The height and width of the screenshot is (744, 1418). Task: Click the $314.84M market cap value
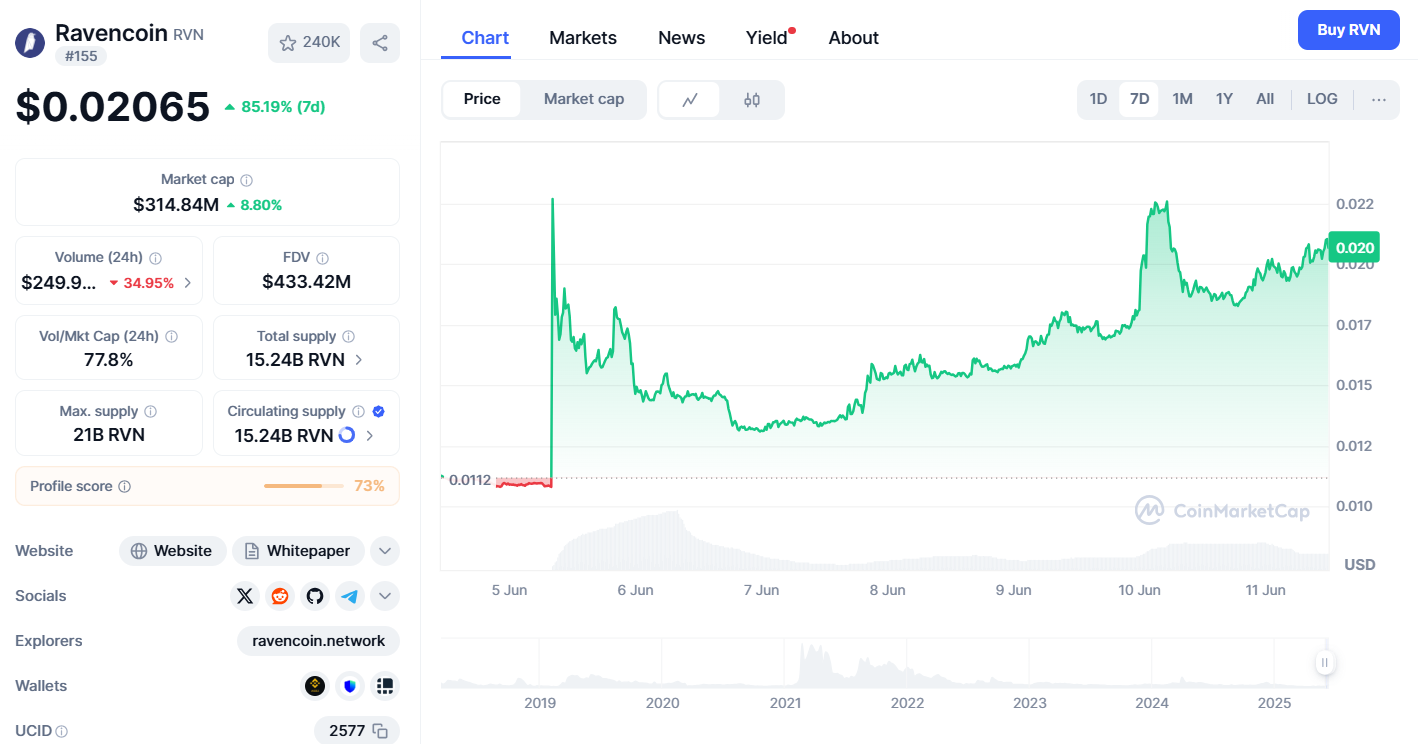(x=176, y=205)
